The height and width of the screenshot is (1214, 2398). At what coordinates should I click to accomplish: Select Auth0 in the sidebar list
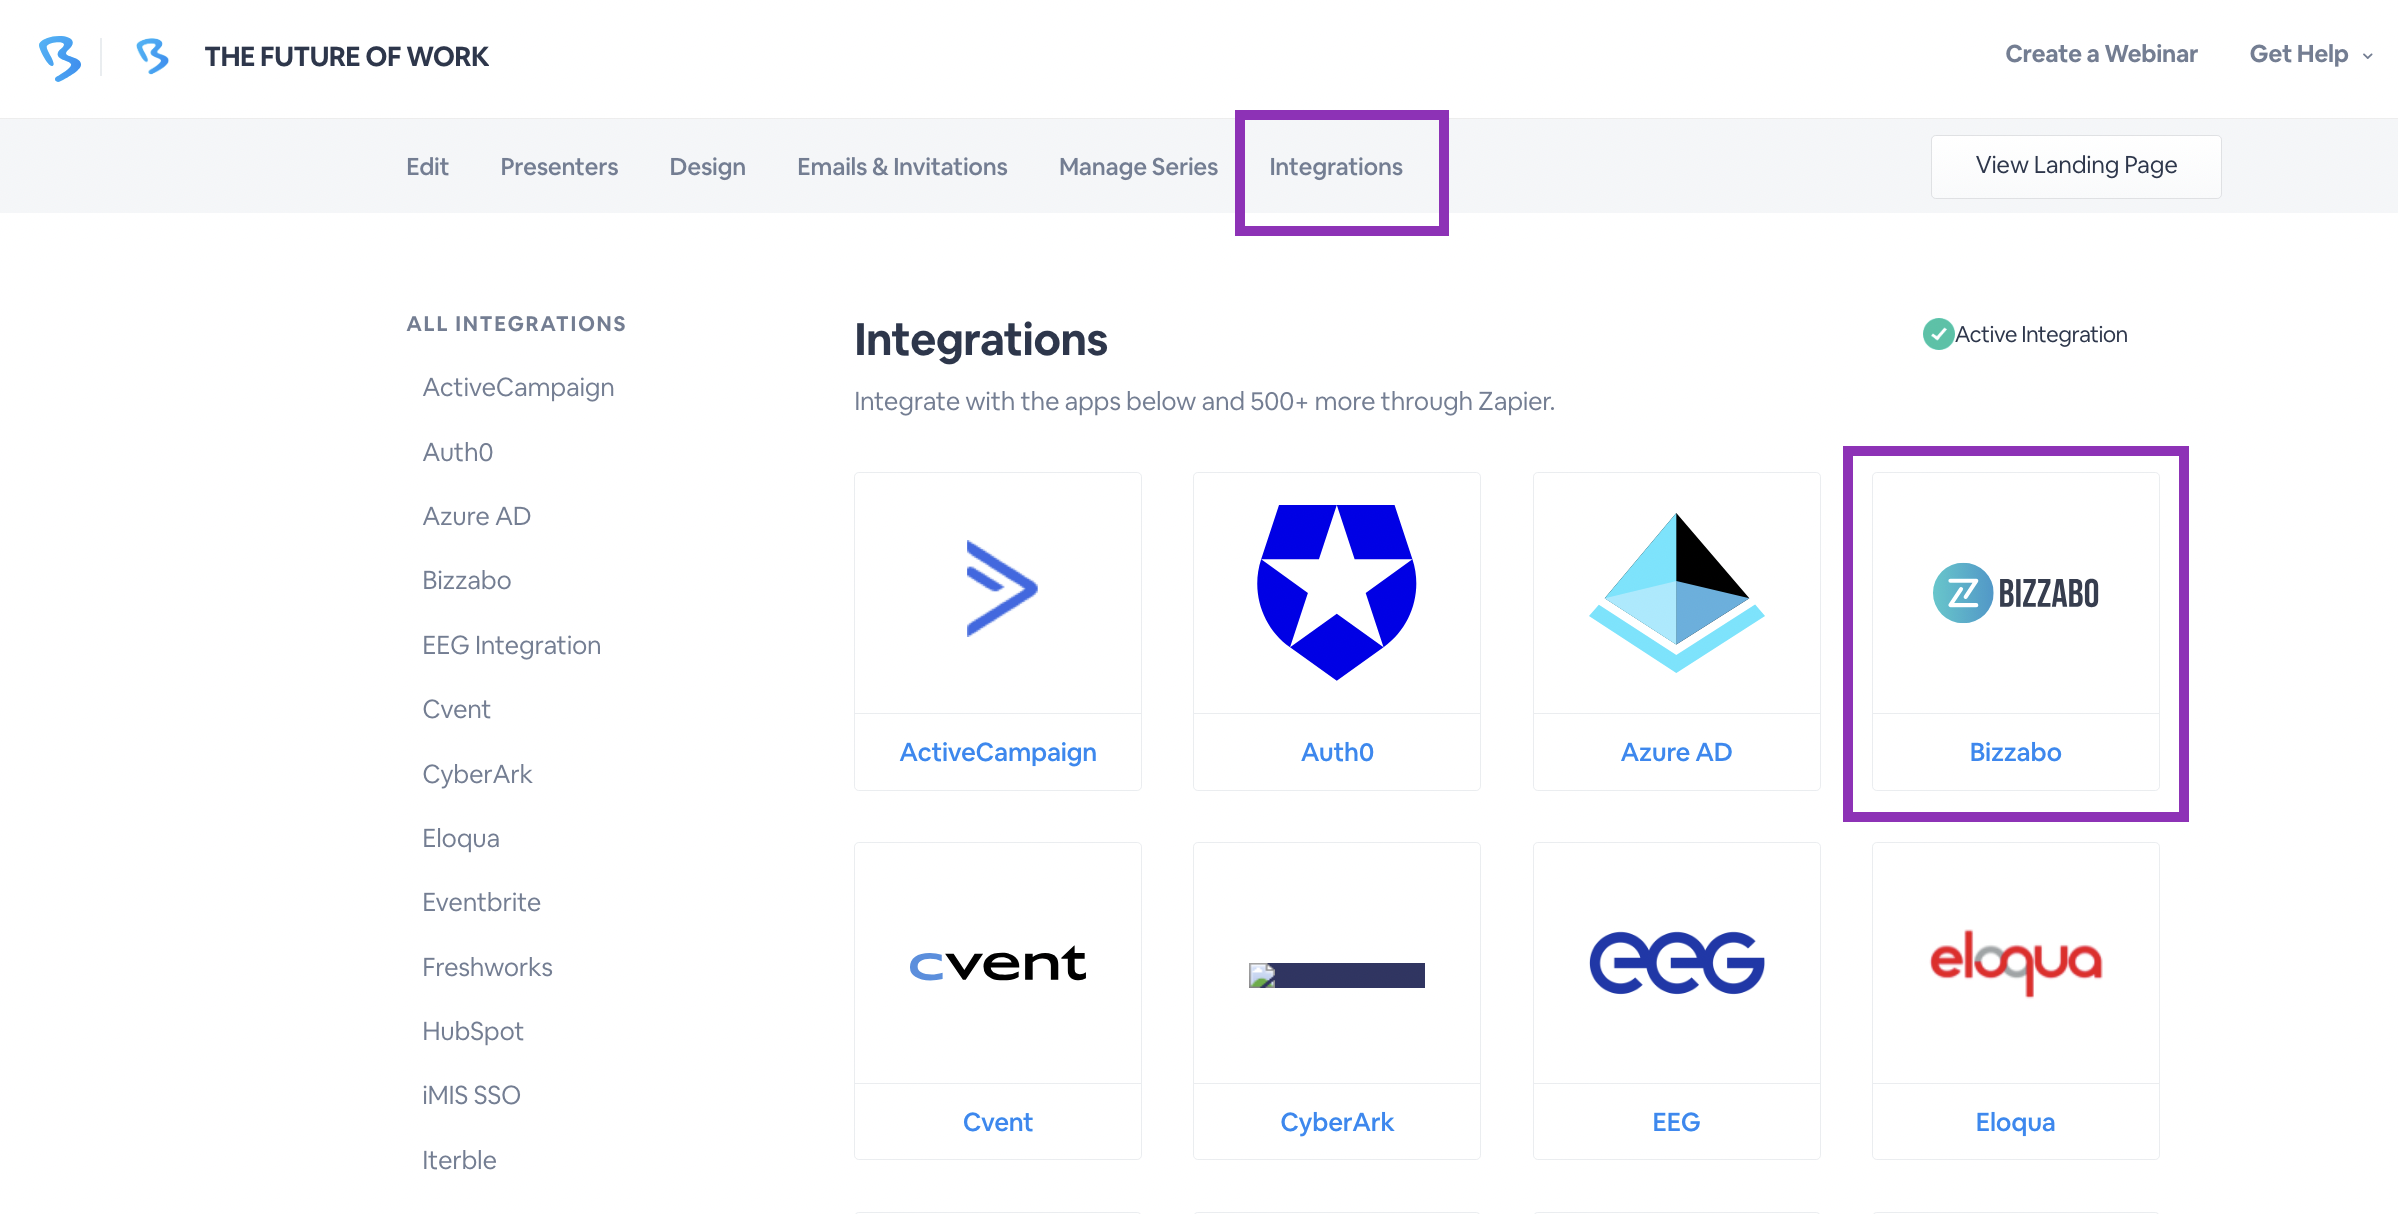point(457,452)
